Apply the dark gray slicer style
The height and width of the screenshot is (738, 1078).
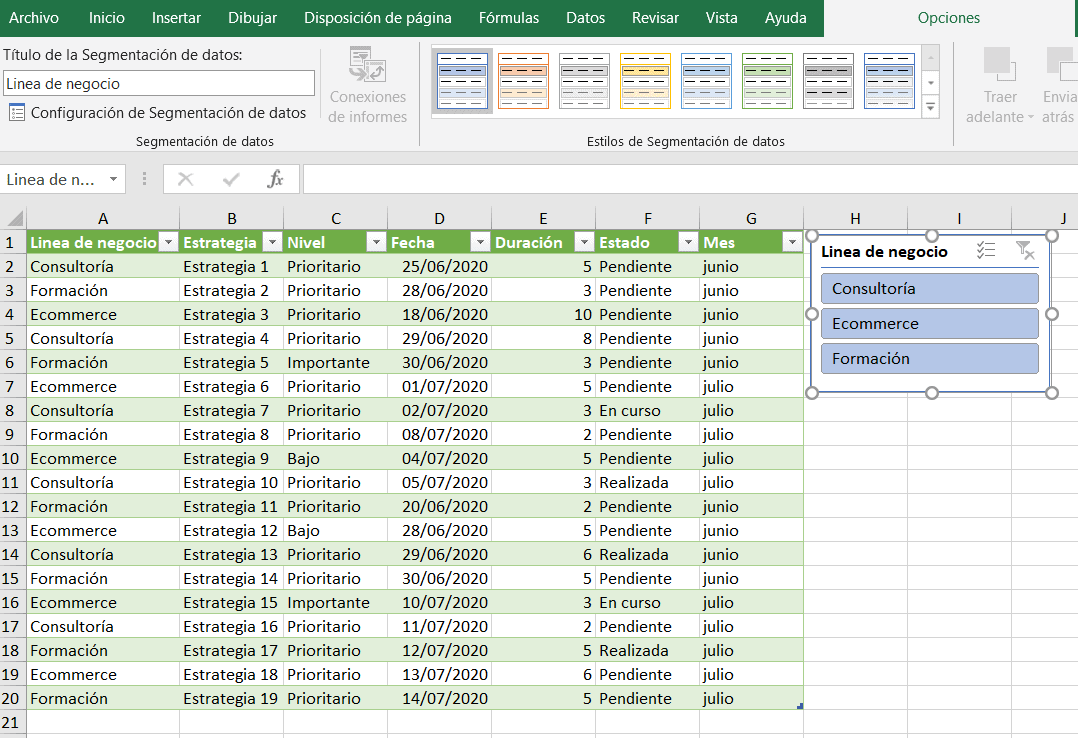point(828,81)
